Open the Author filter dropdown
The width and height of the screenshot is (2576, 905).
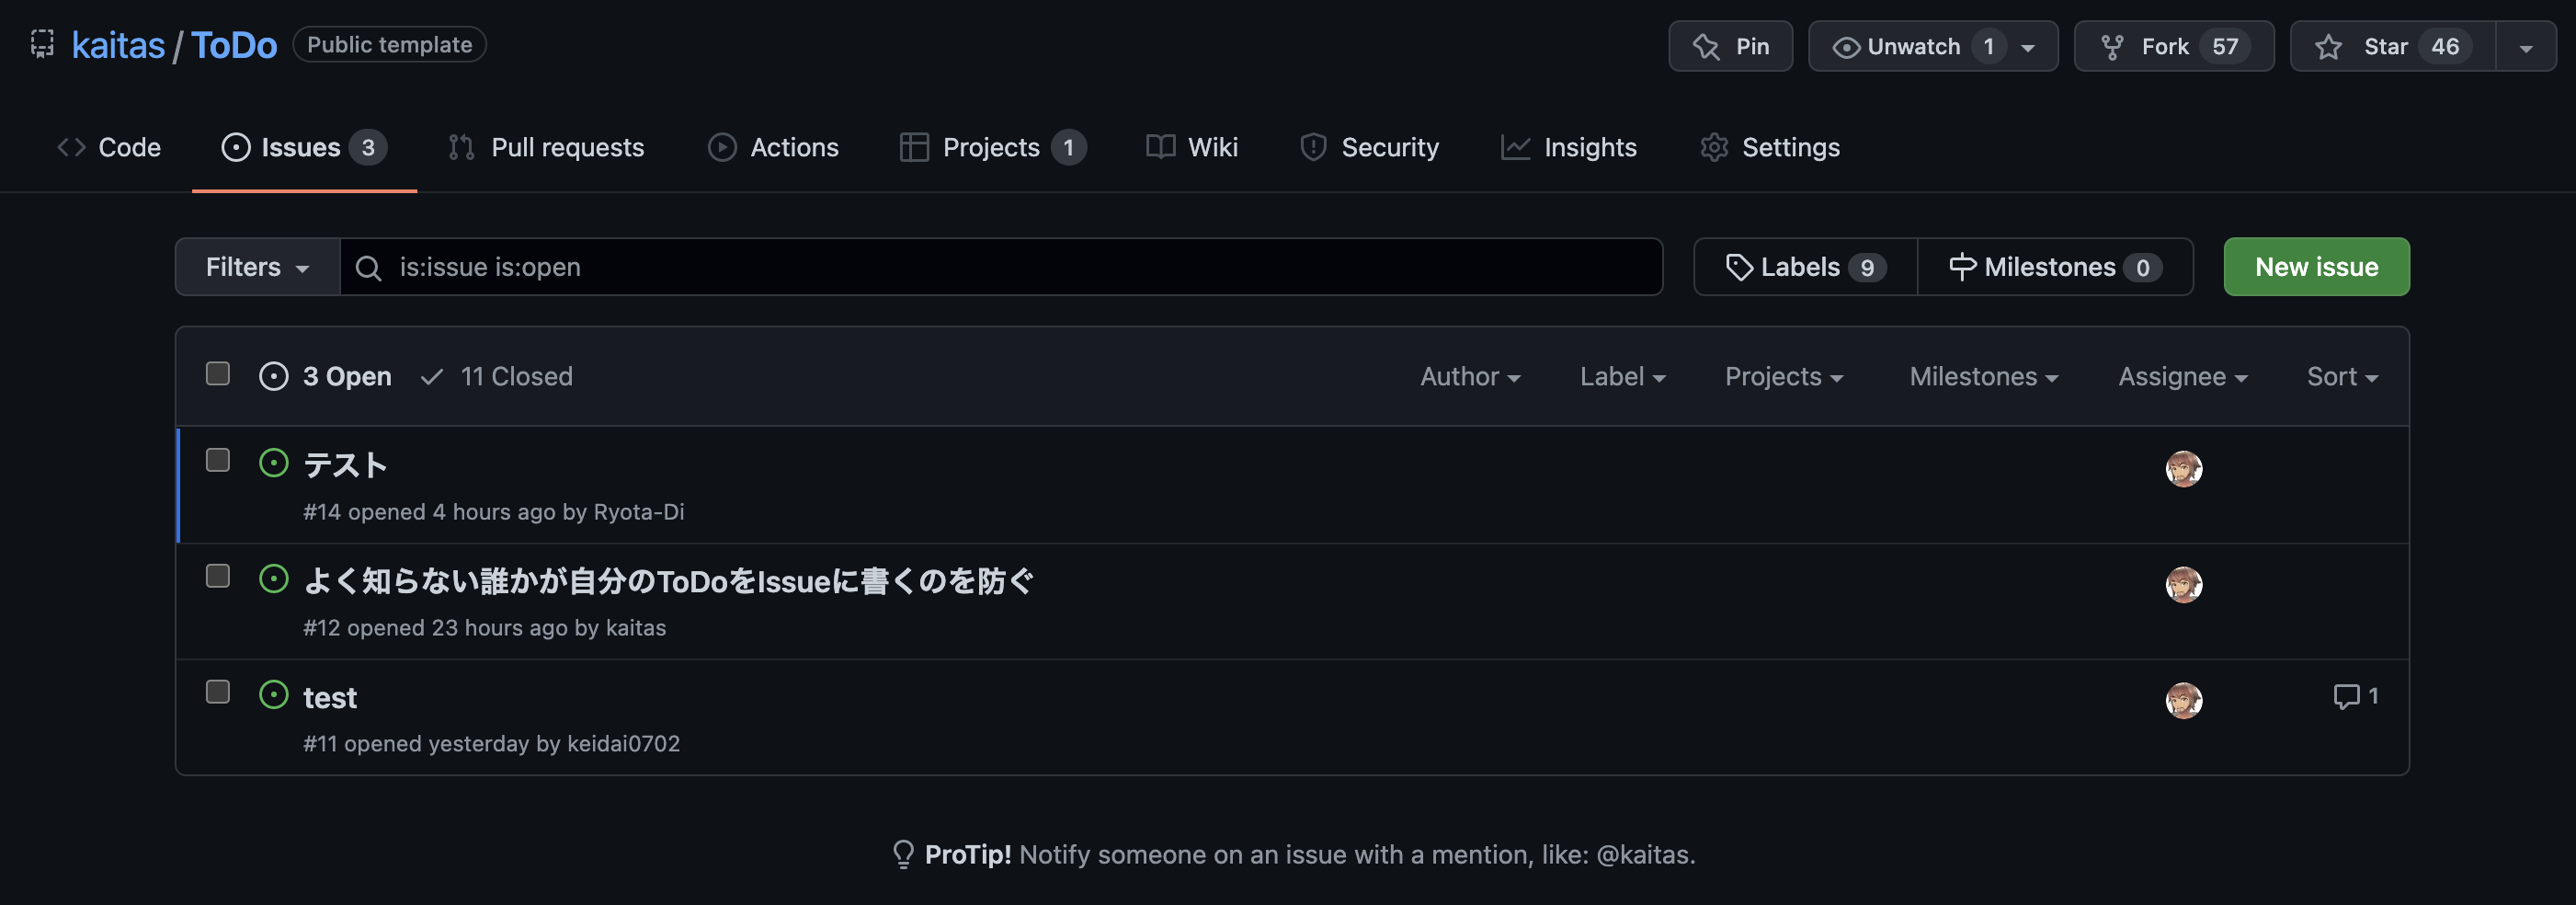[x=1470, y=376]
